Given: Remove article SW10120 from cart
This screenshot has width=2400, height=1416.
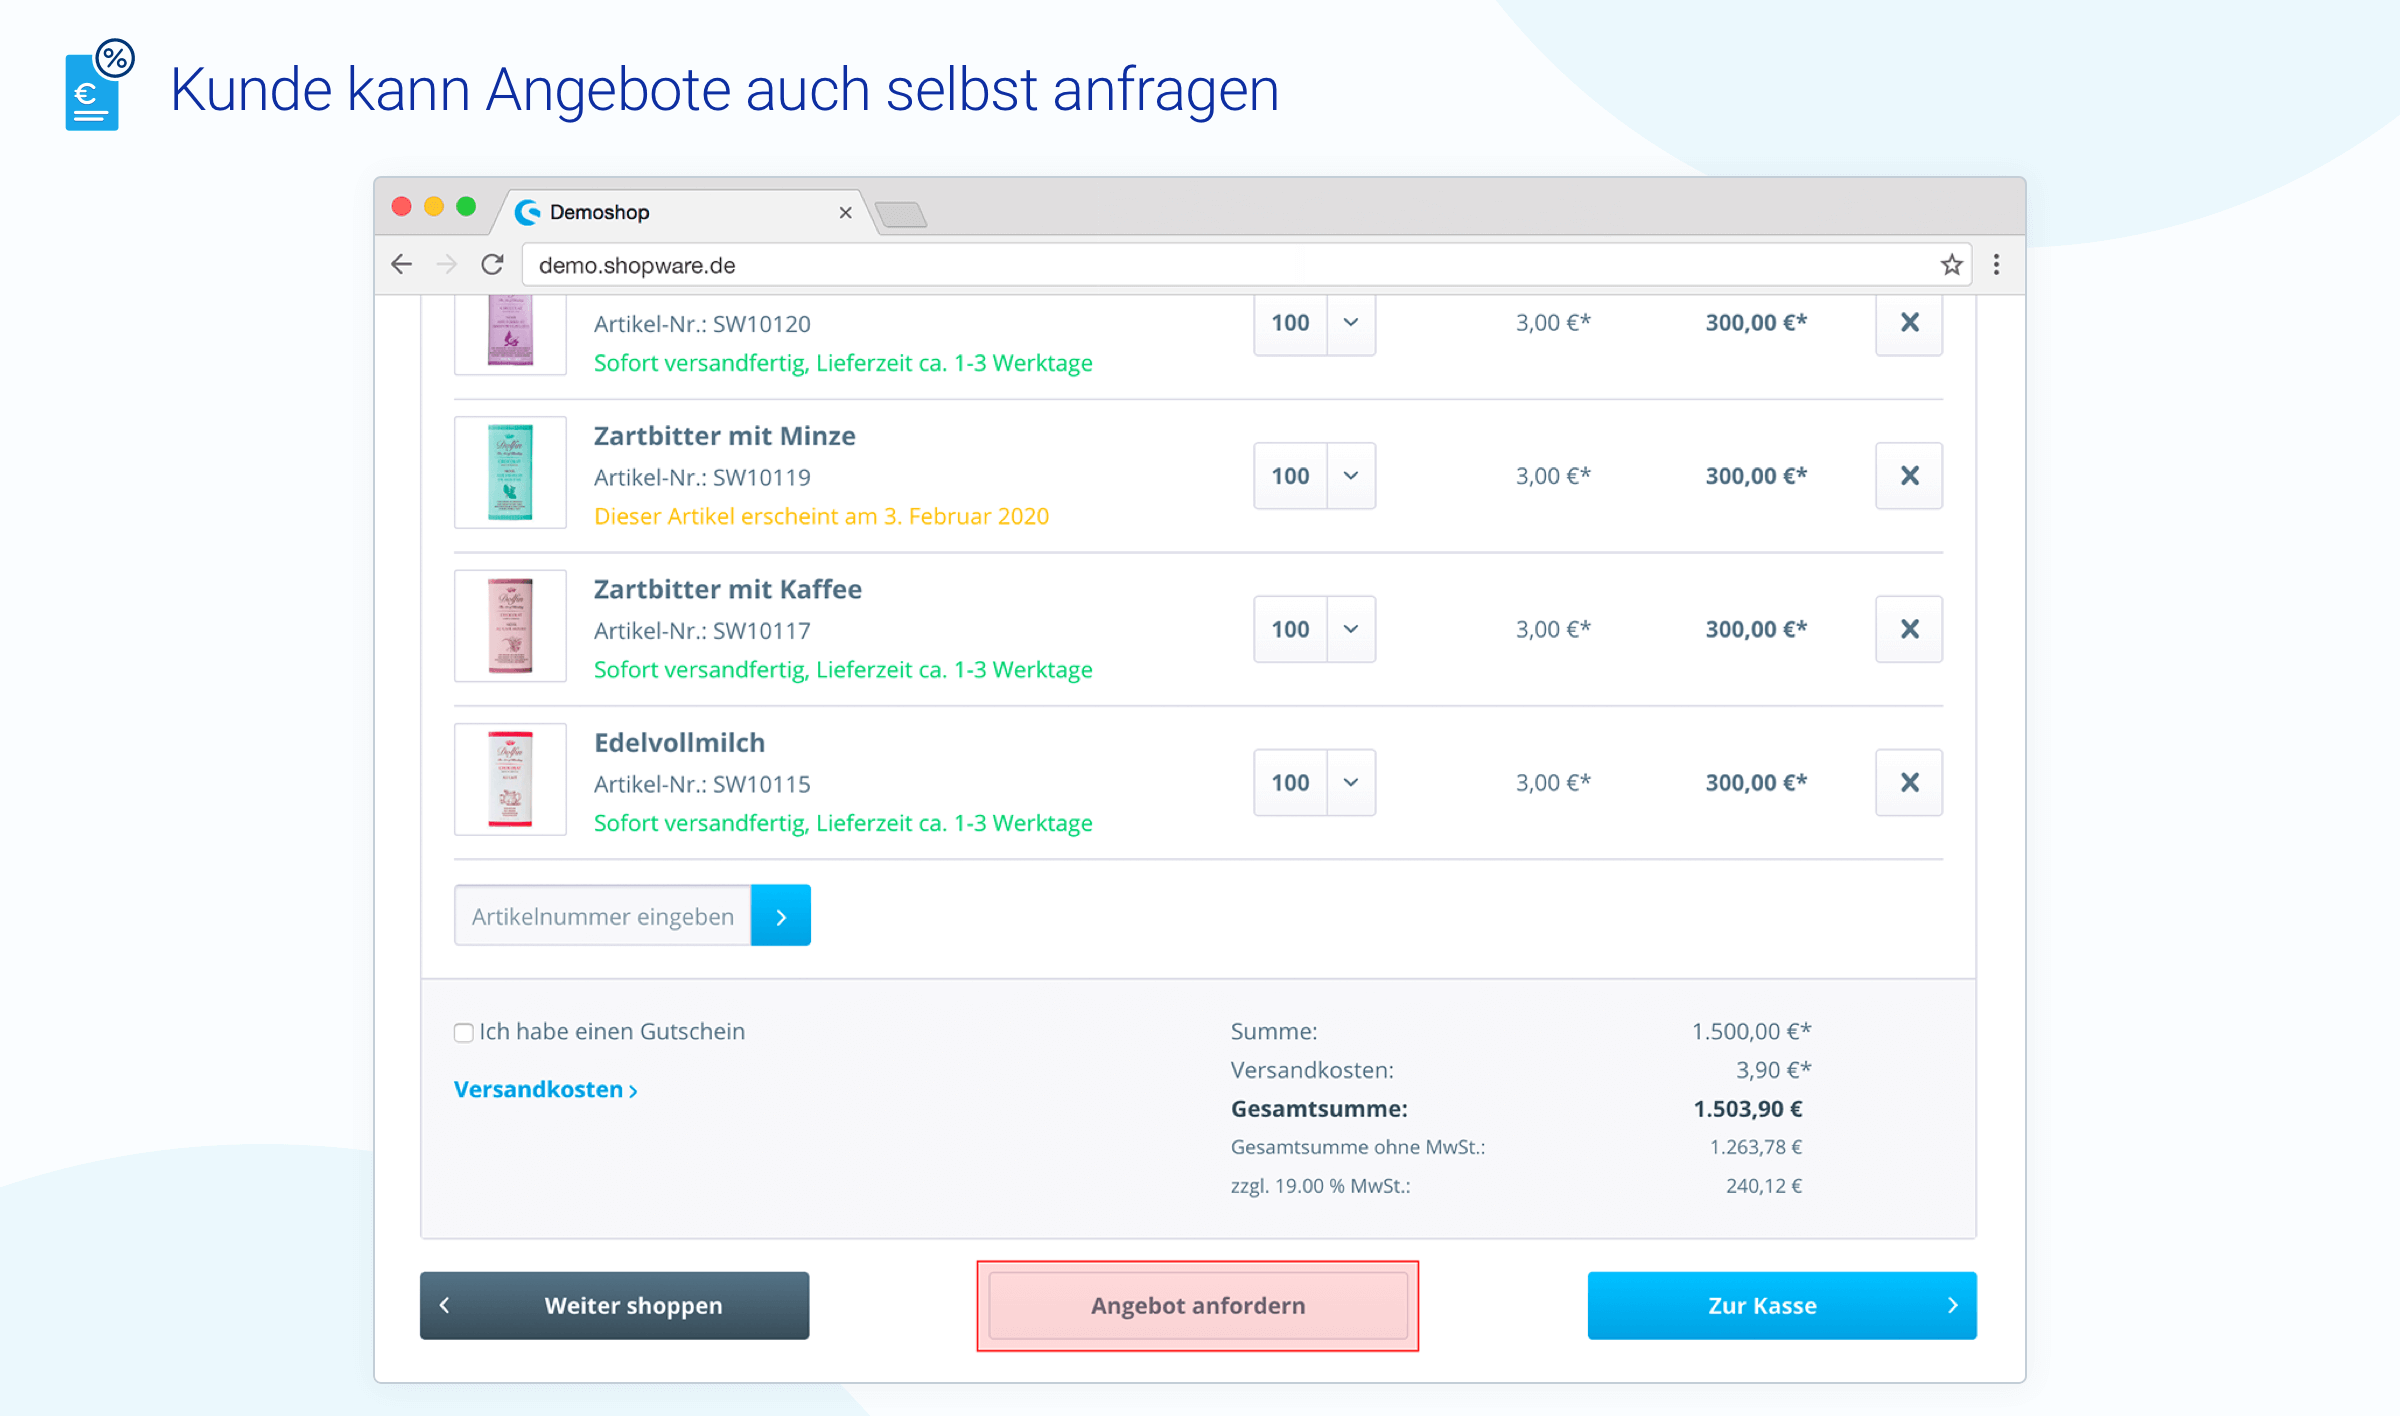Looking at the screenshot, I should (x=1909, y=323).
